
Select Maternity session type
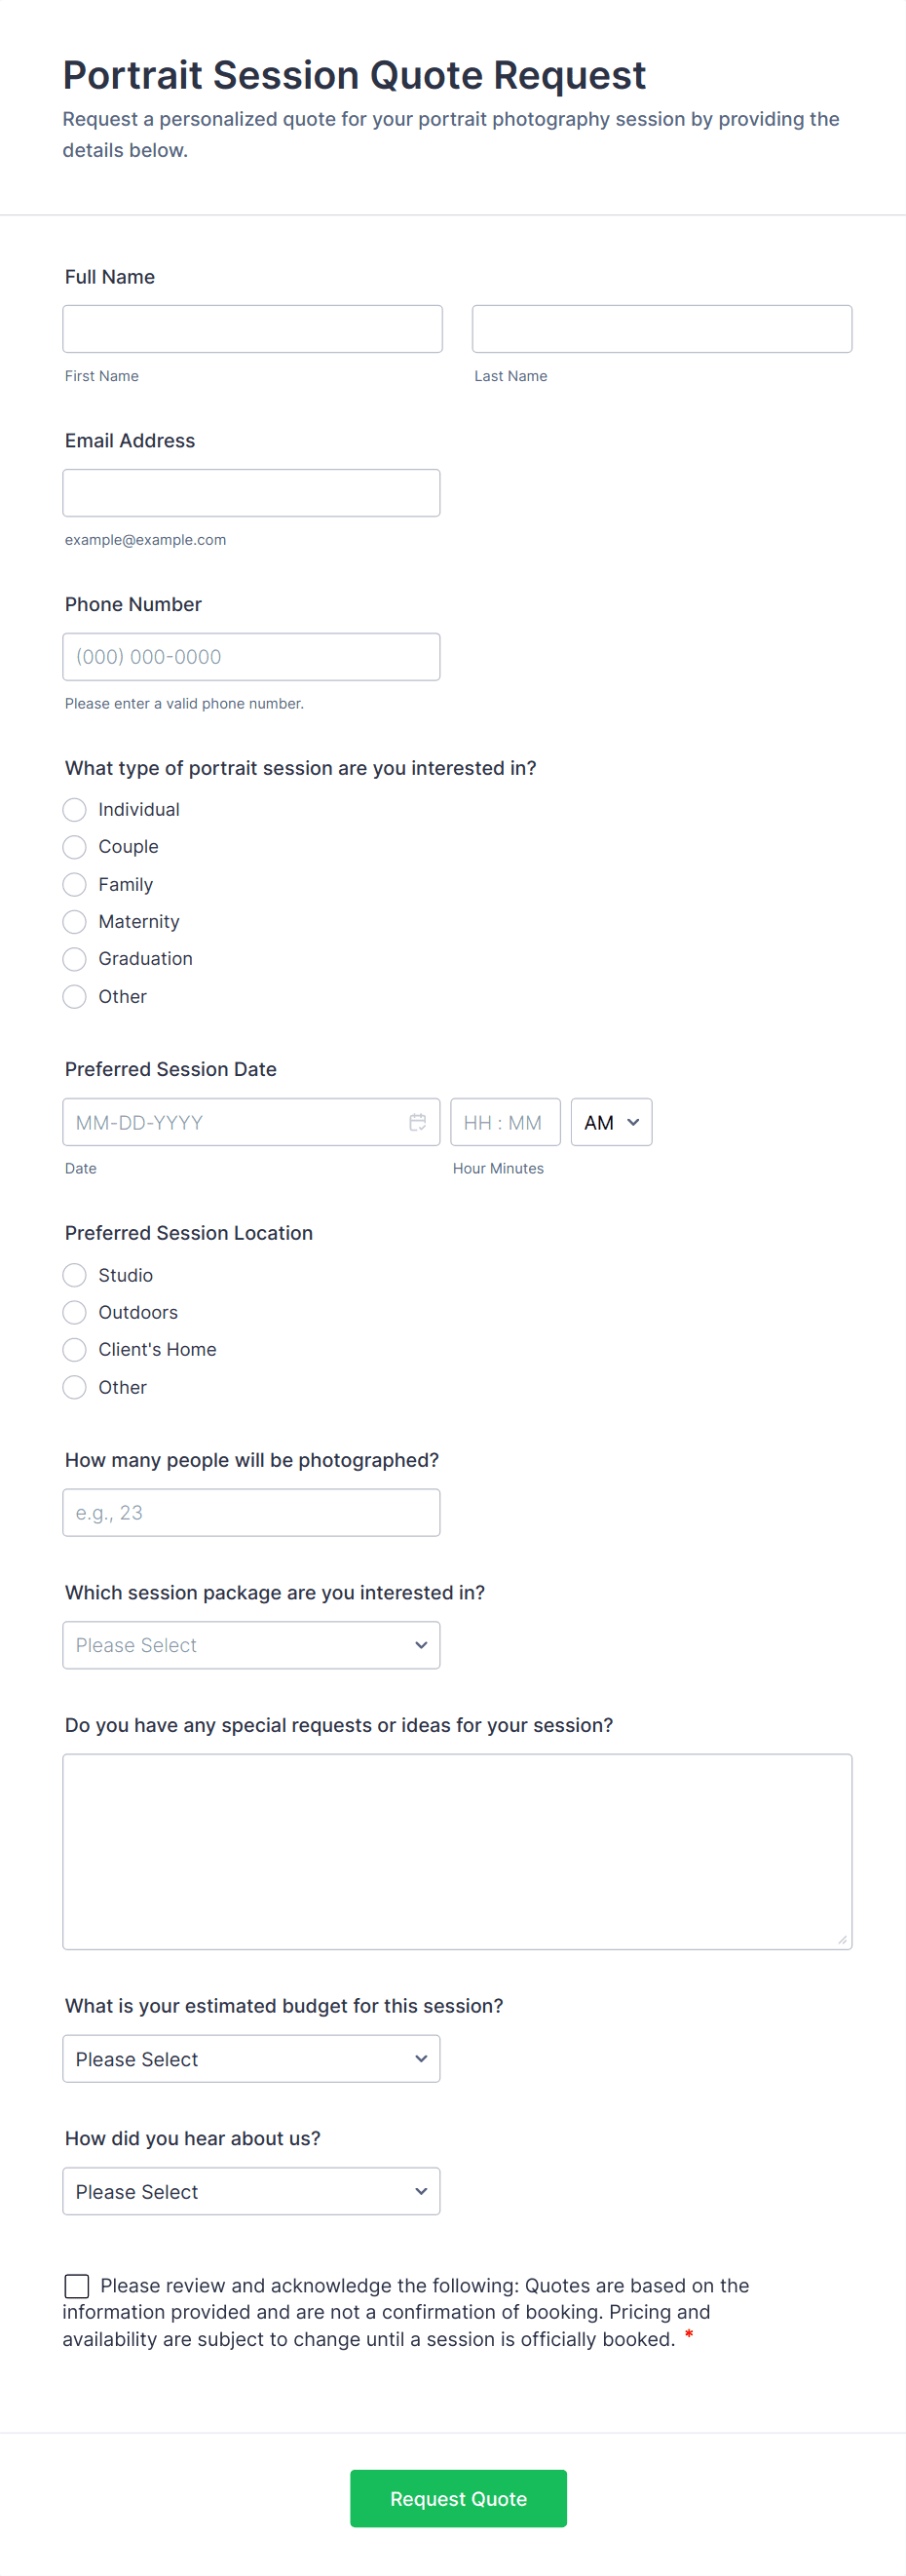click(75, 921)
